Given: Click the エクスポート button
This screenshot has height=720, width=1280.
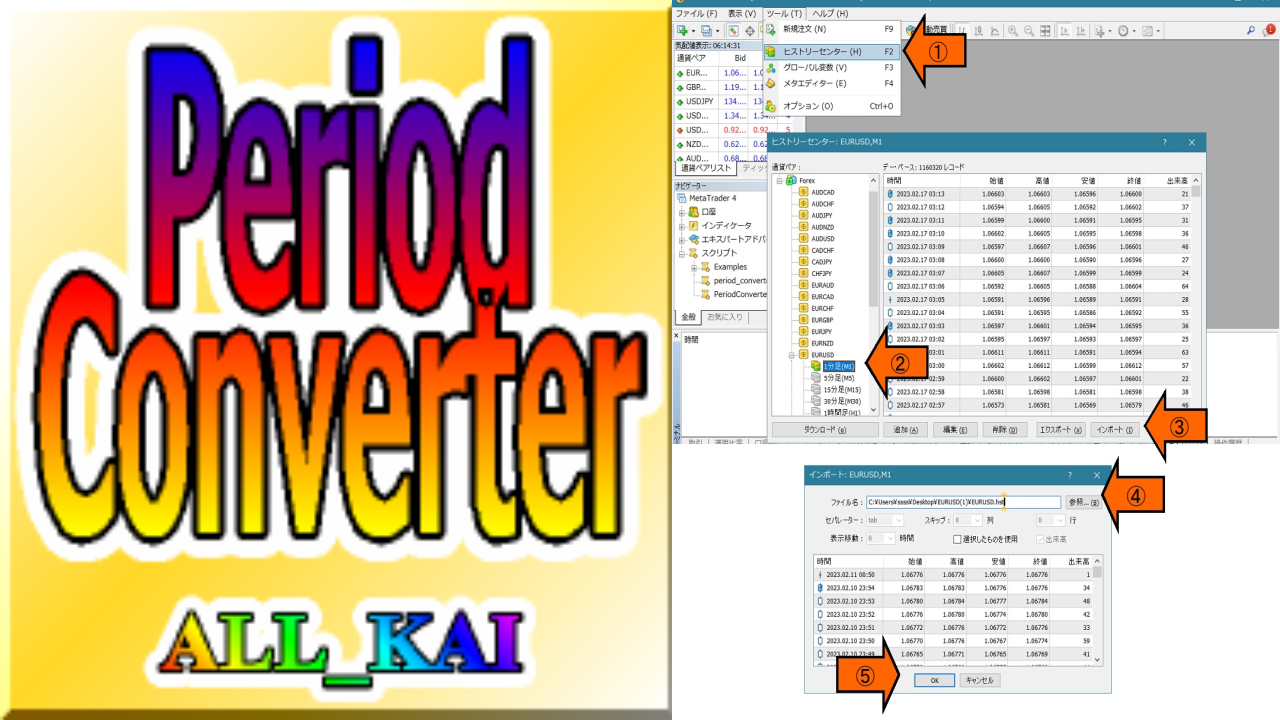Looking at the screenshot, I should 1060,429.
